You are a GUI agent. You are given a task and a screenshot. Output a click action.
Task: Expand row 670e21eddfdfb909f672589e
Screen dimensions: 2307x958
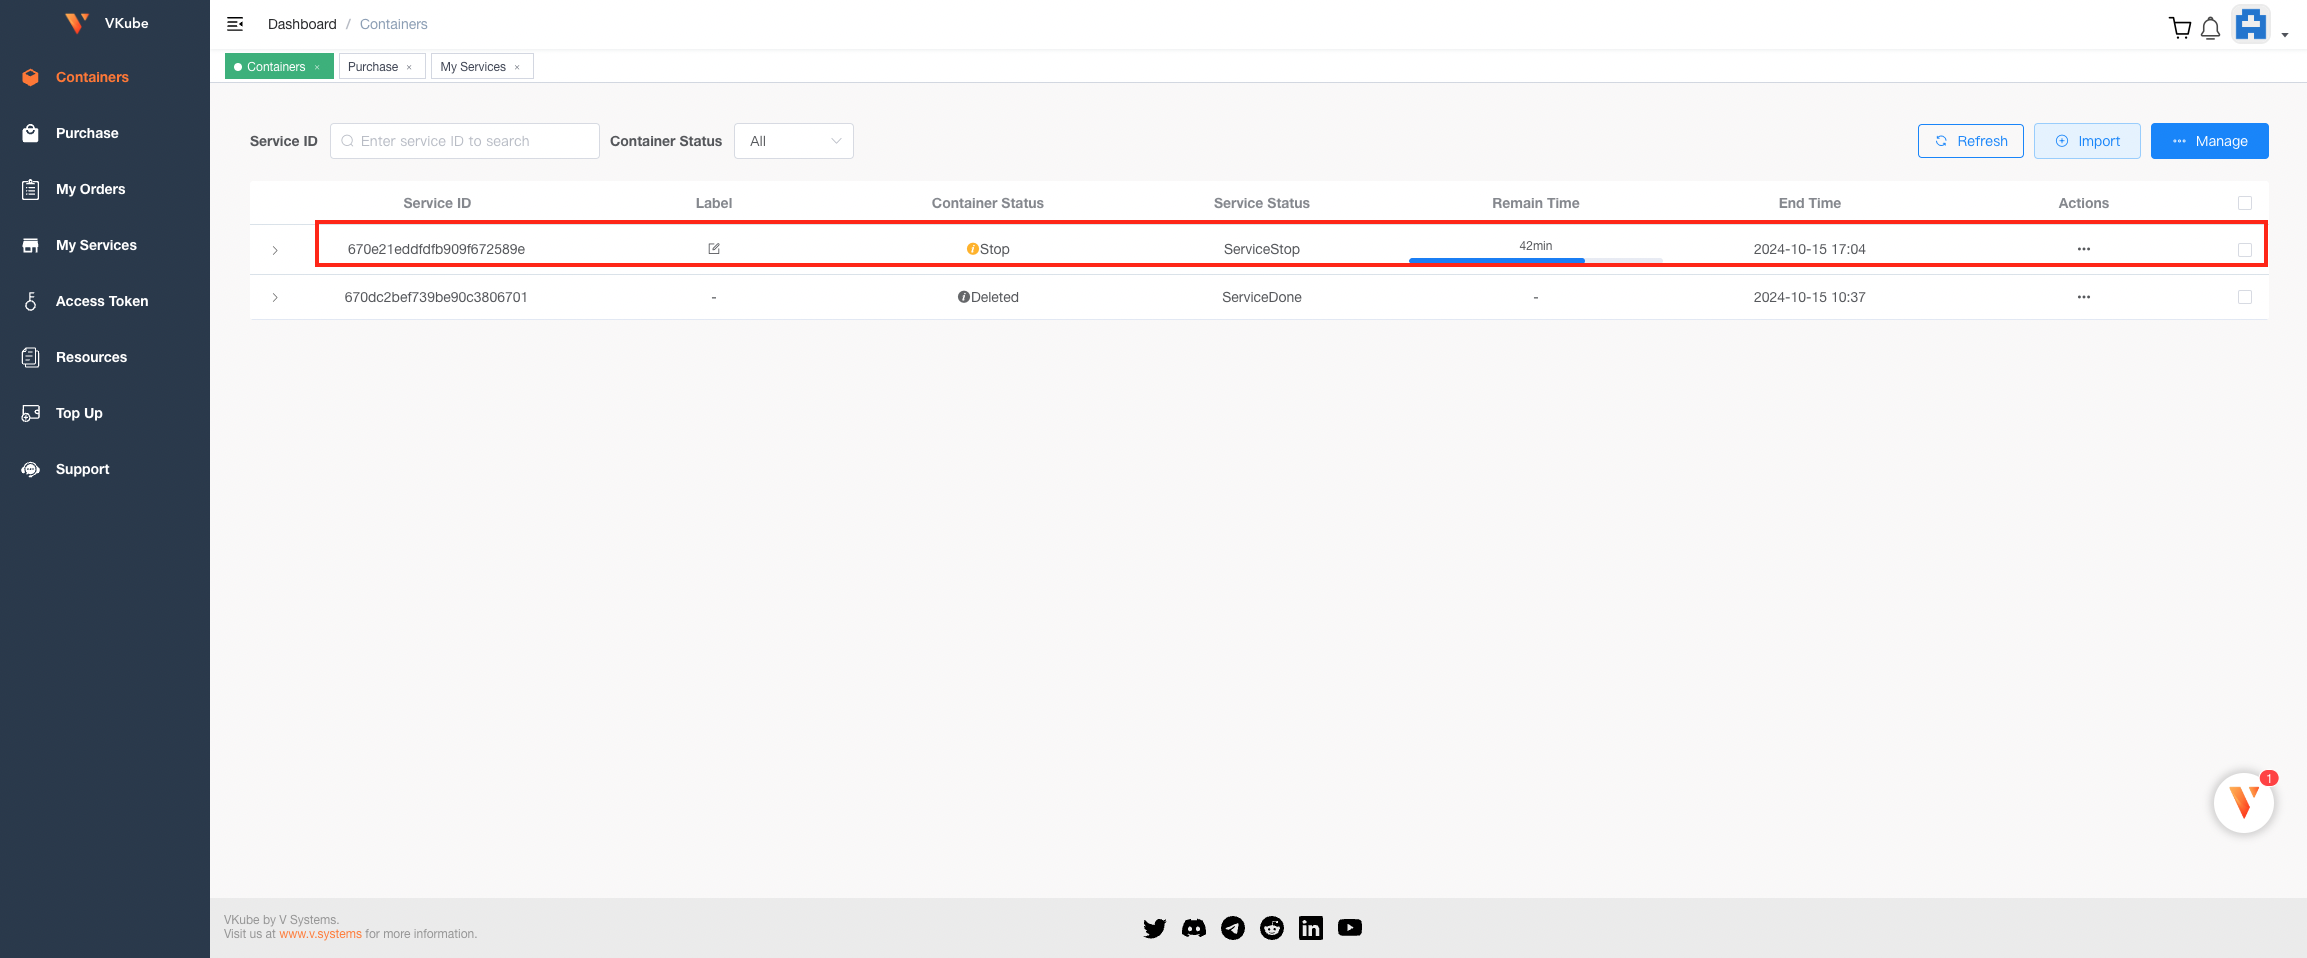275,250
